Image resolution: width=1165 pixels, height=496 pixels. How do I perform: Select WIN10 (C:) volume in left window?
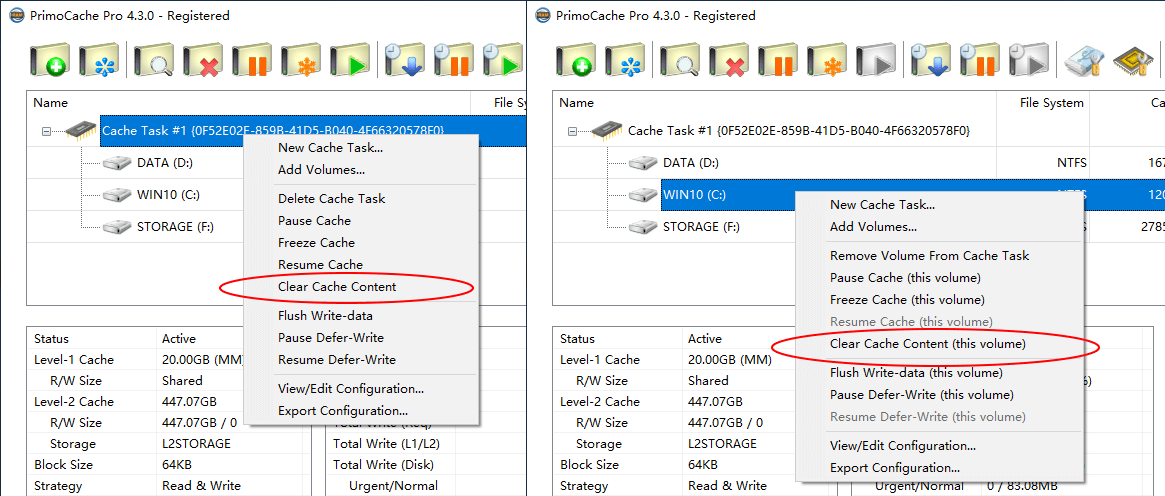(169, 195)
